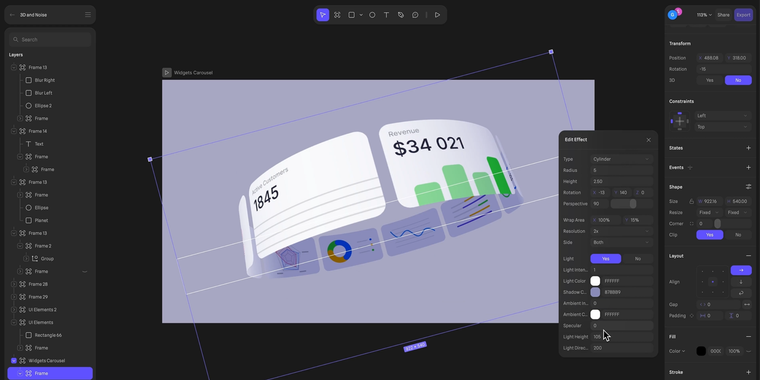The image size is (760, 380).
Task: Open the Light Color white swatch
Action: coord(595,281)
